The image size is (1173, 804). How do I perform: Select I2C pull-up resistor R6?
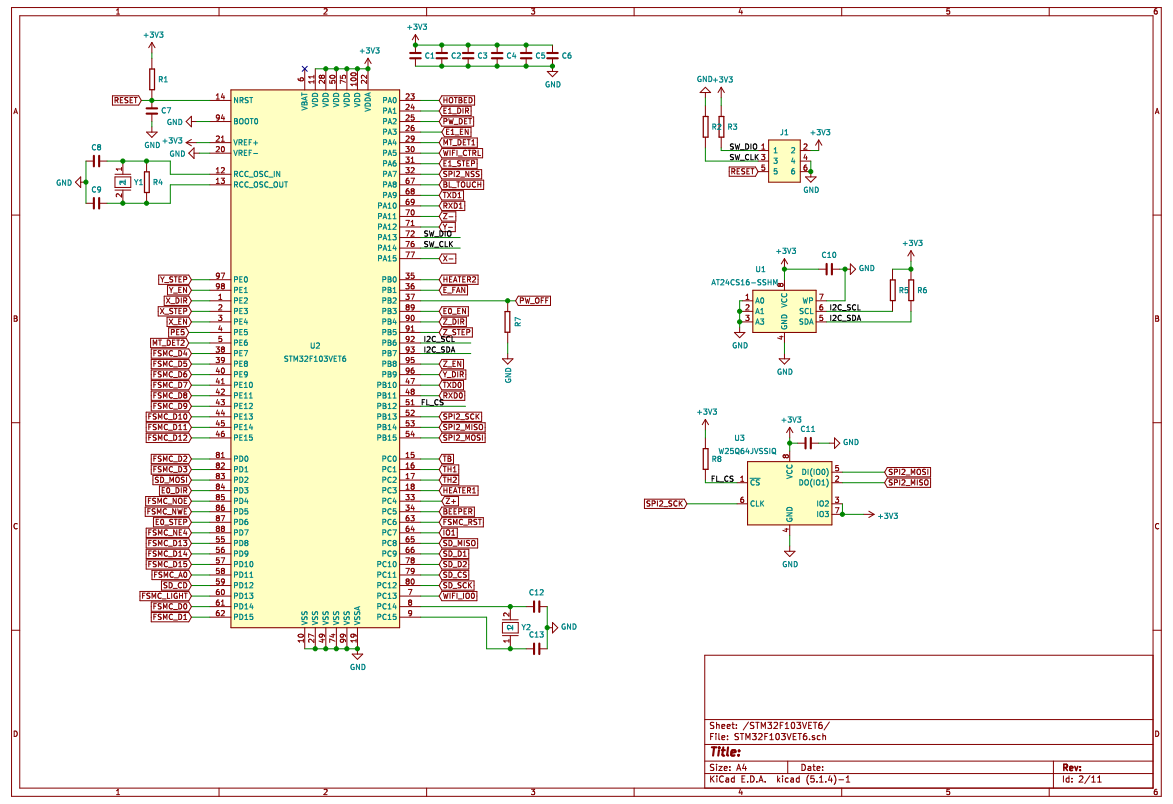(911, 290)
